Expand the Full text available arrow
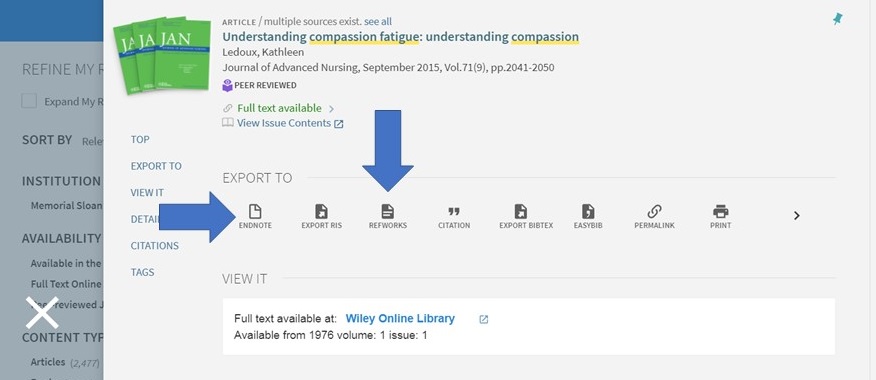The width and height of the screenshot is (876, 380). [331, 109]
